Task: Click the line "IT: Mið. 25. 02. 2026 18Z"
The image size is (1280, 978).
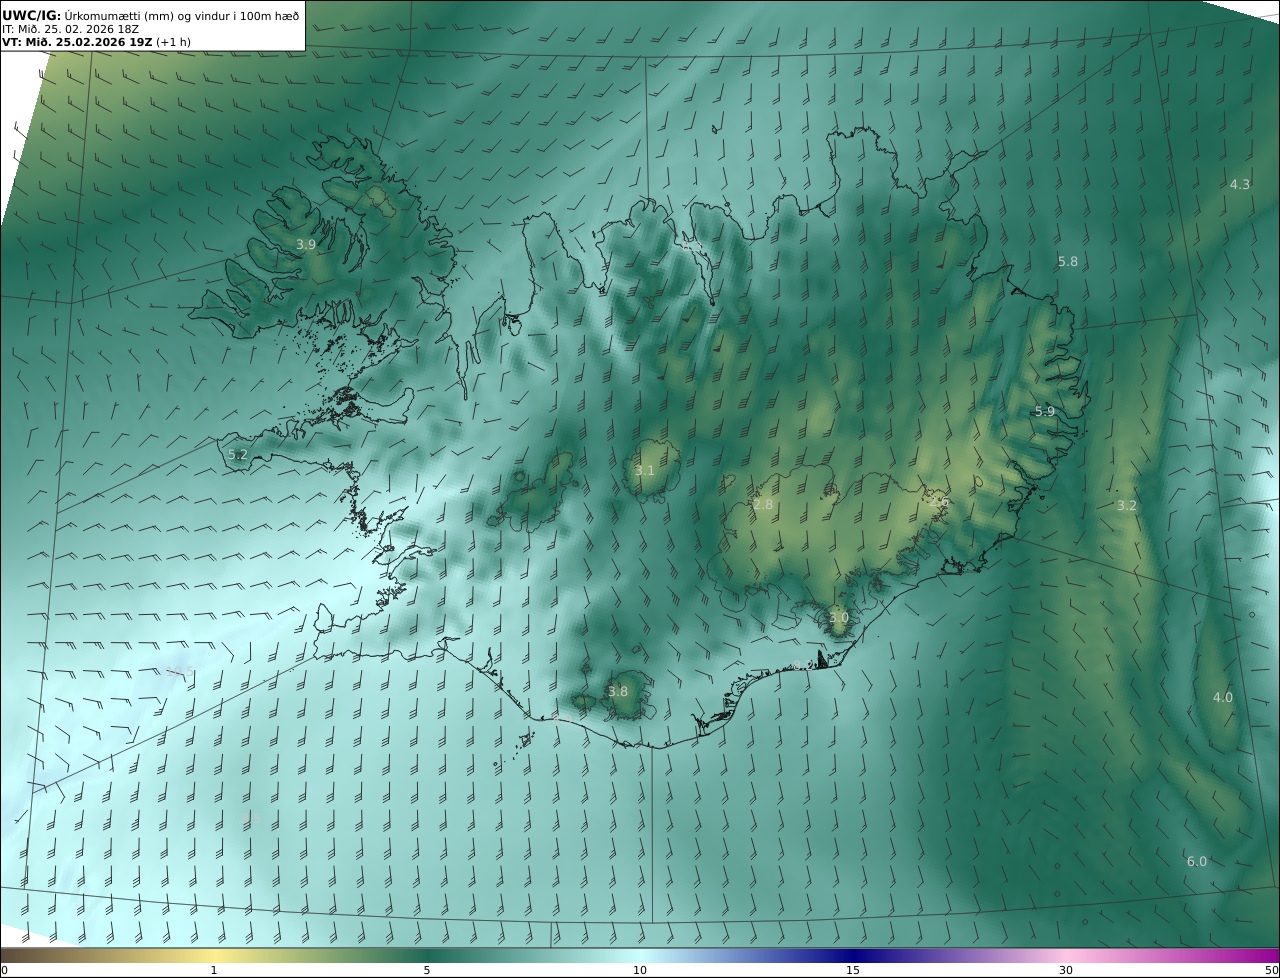Action: click(70, 29)
